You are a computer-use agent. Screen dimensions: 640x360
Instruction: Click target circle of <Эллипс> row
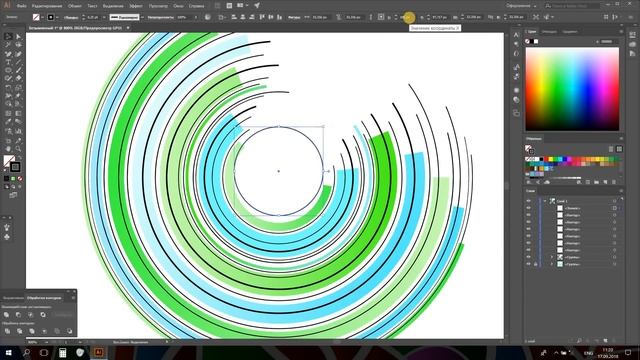pos(614,208)
